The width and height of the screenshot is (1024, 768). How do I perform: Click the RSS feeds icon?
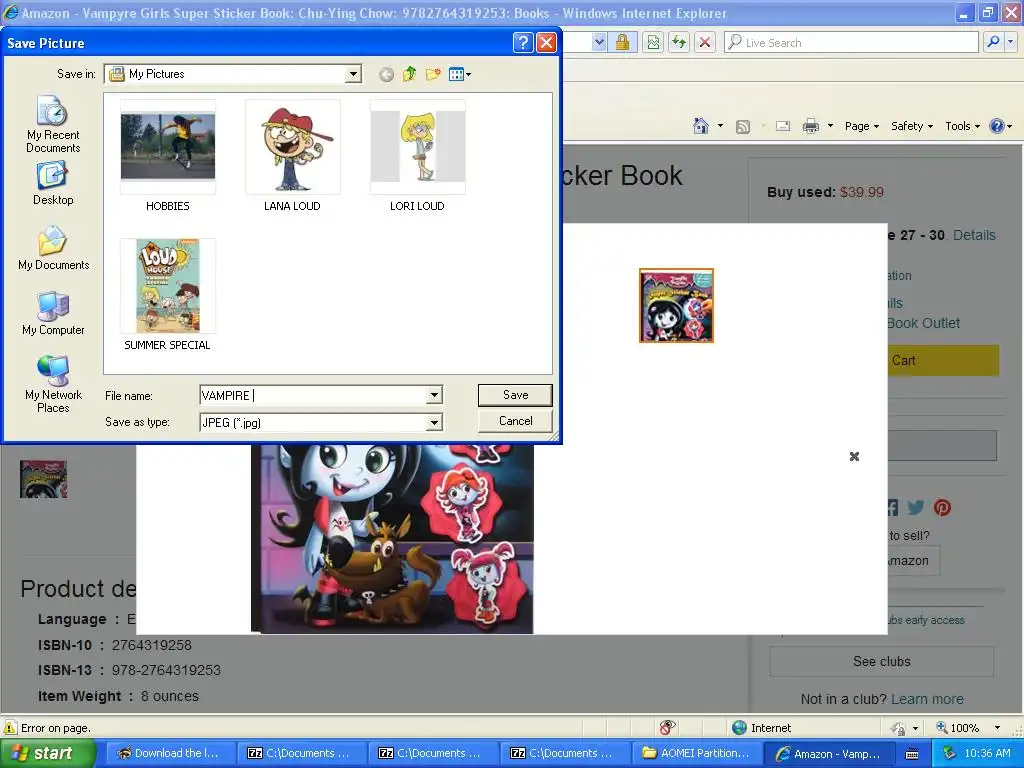(x=743, y=127)
